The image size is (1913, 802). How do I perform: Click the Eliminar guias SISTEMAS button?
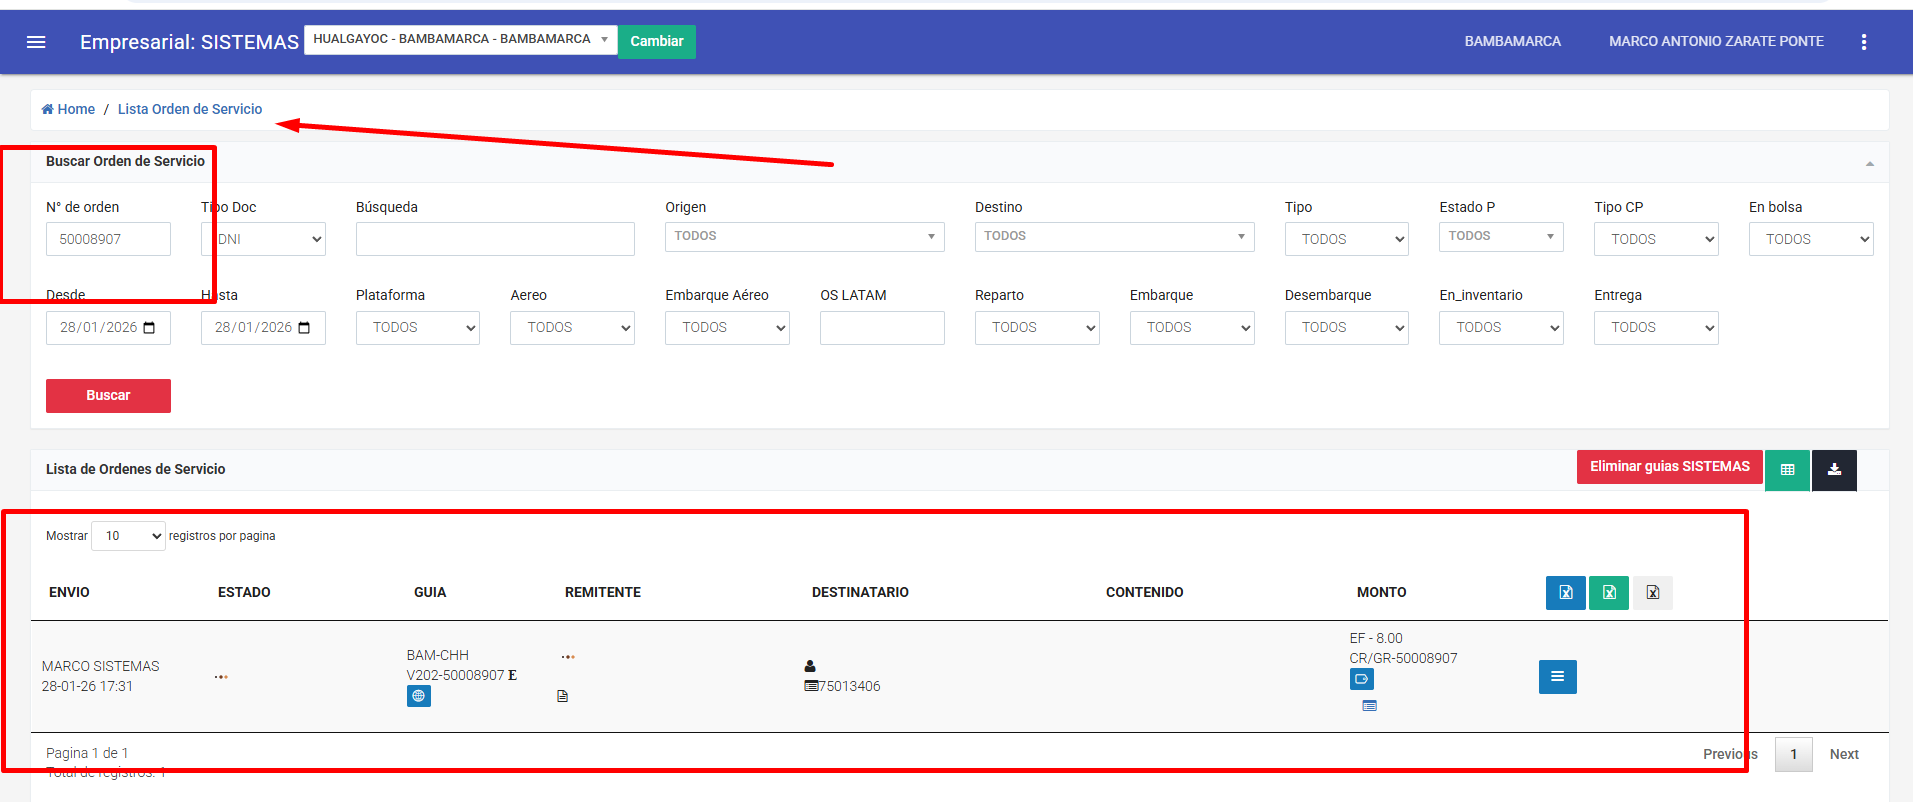[x=1669, y=467]
